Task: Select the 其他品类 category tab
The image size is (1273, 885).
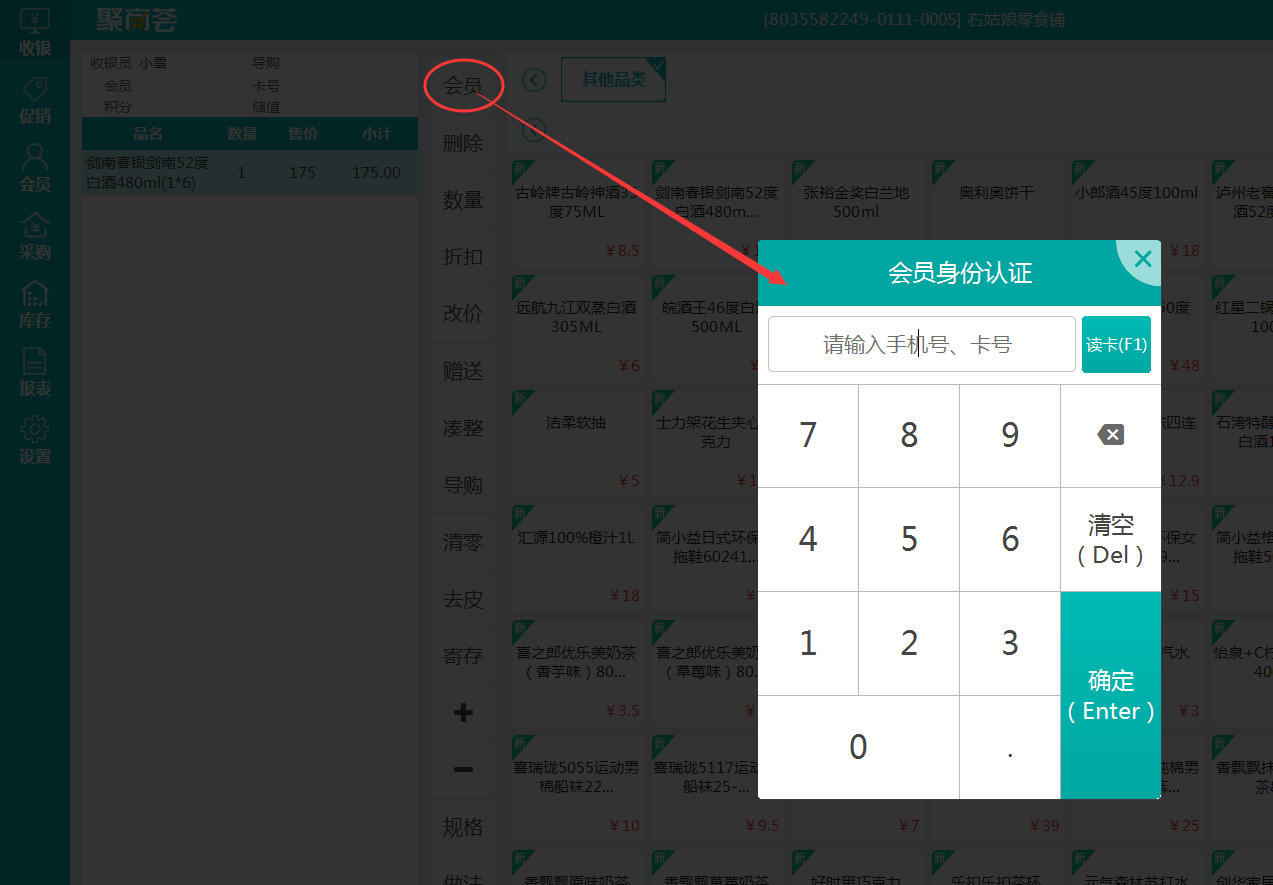Action: tap(613, 80)
